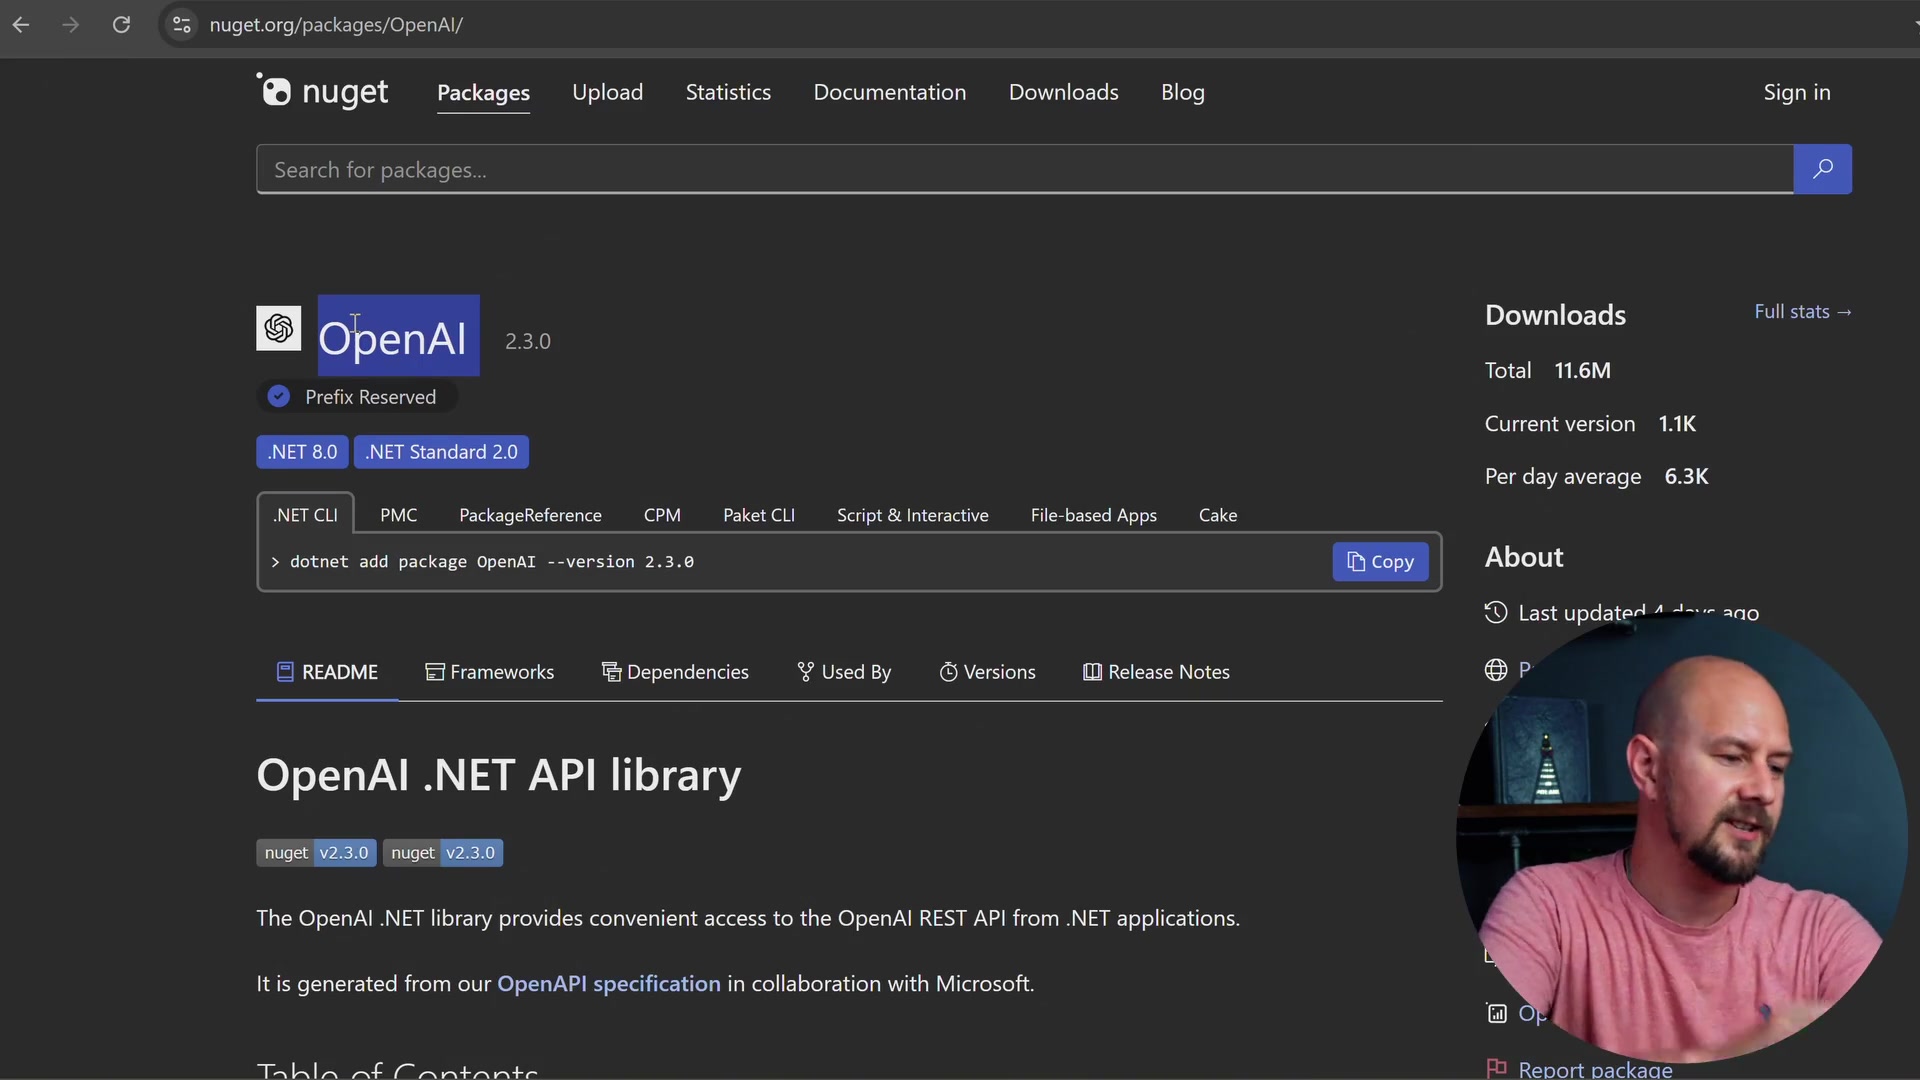Screen dimensions: 1920x1080
Task: Open Full stats for downloads
Action: pyautogui.click(x=1801, y=311)
